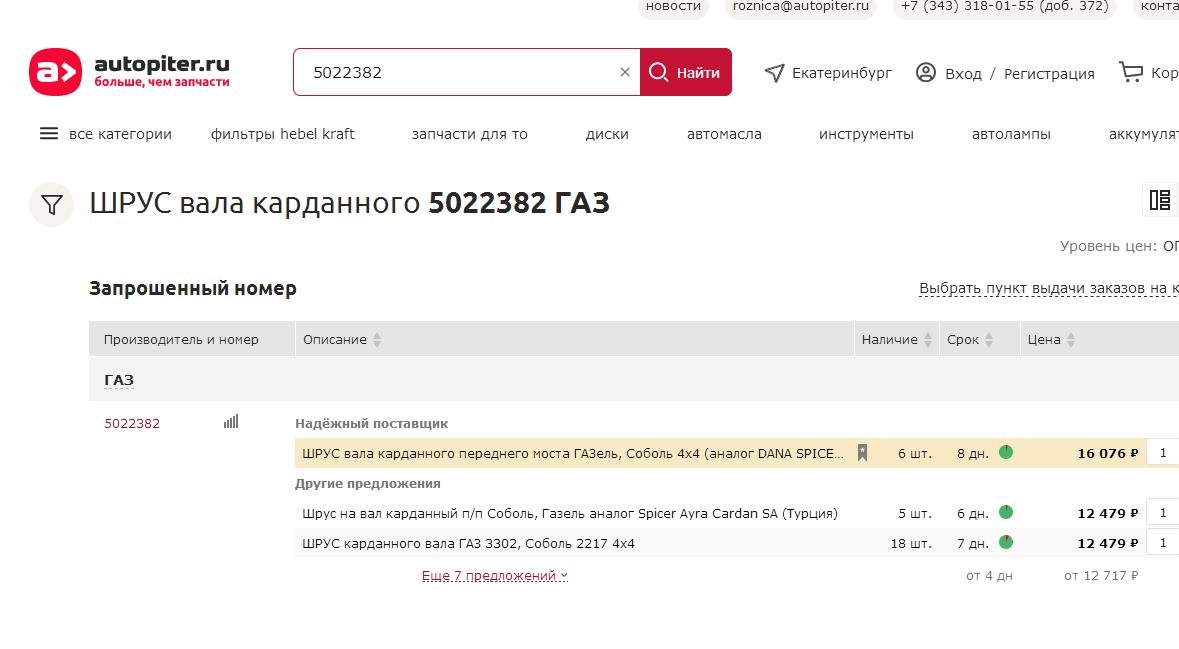Click the user profile icon
Viewport: 1179px width, 649px height.
(926, 72)
